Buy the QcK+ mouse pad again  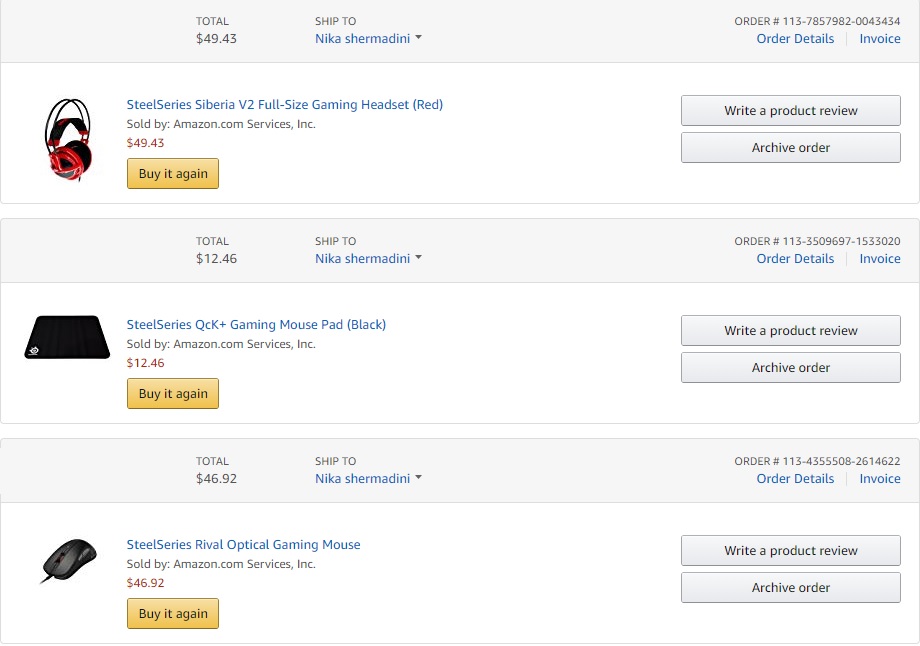(x=173, y=394)
